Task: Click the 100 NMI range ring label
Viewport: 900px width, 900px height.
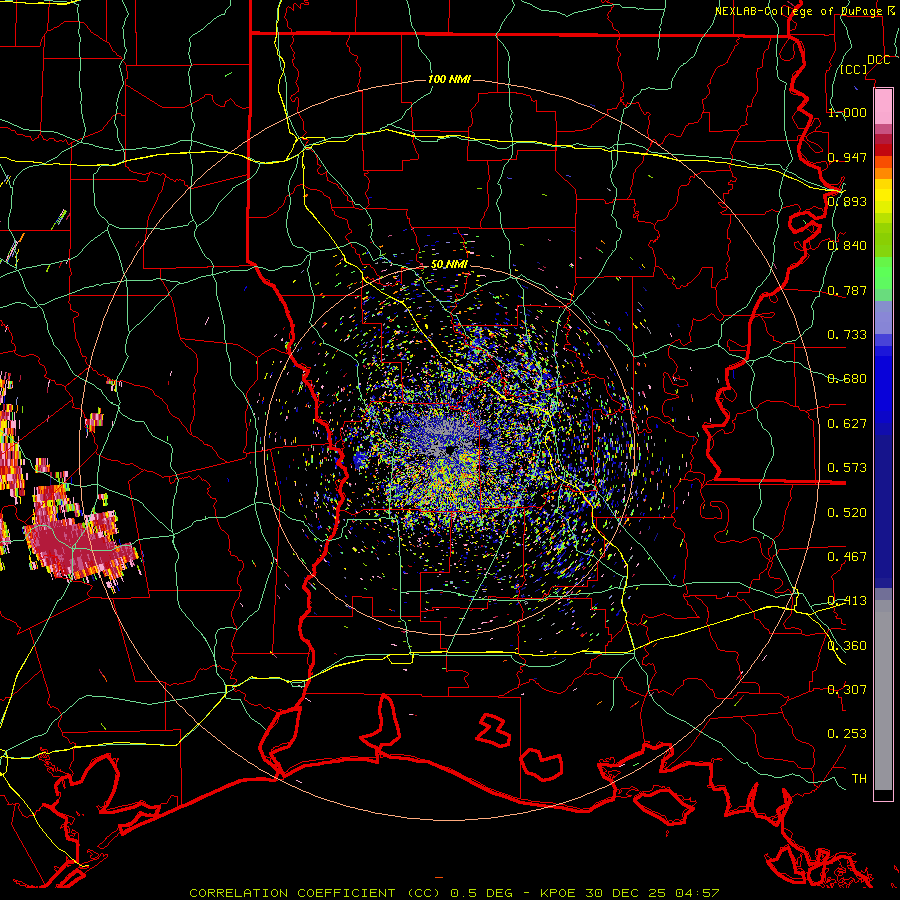Action: (x=449, y=79)
